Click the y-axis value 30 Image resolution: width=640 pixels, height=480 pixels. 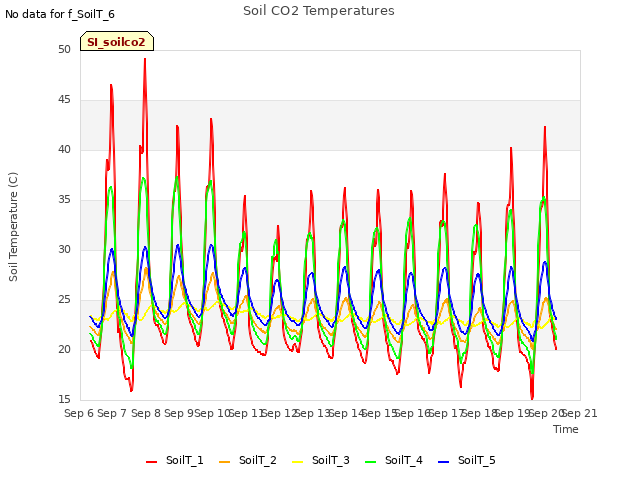tap(64, 249)
